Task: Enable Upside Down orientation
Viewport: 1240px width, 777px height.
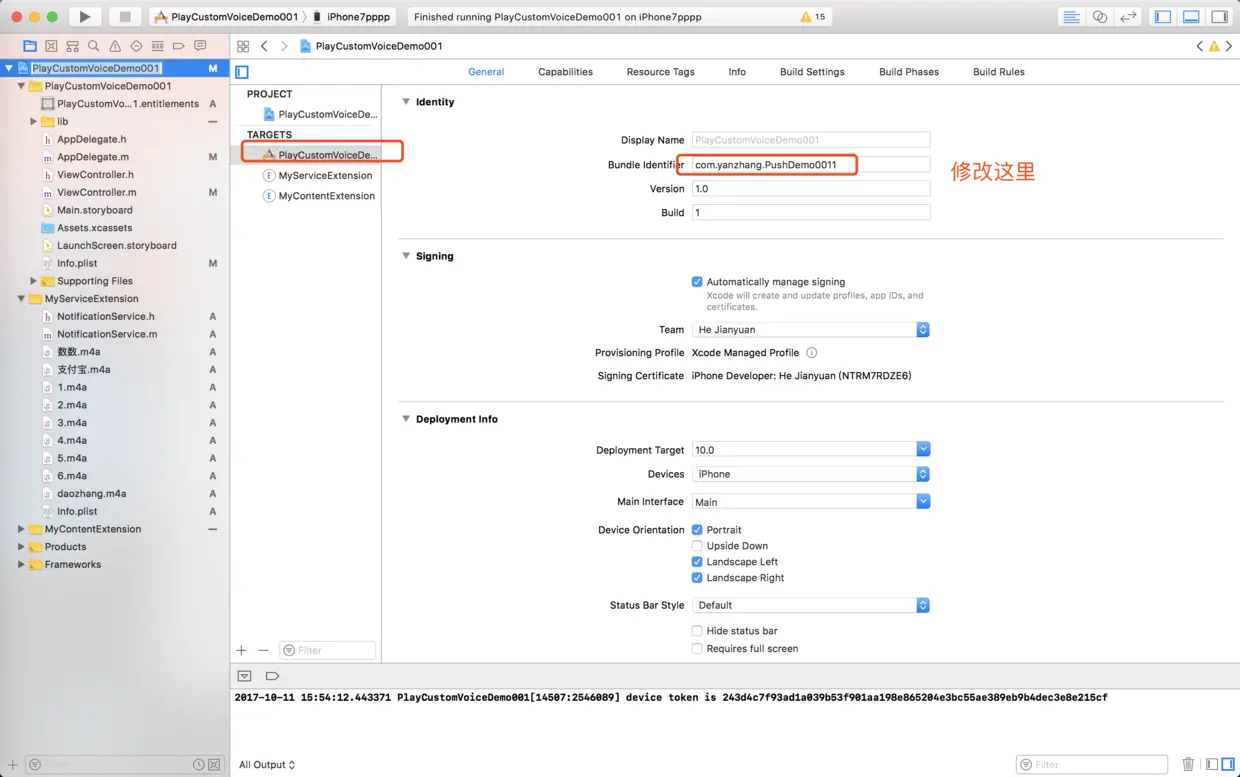Action: coord(697,546)
